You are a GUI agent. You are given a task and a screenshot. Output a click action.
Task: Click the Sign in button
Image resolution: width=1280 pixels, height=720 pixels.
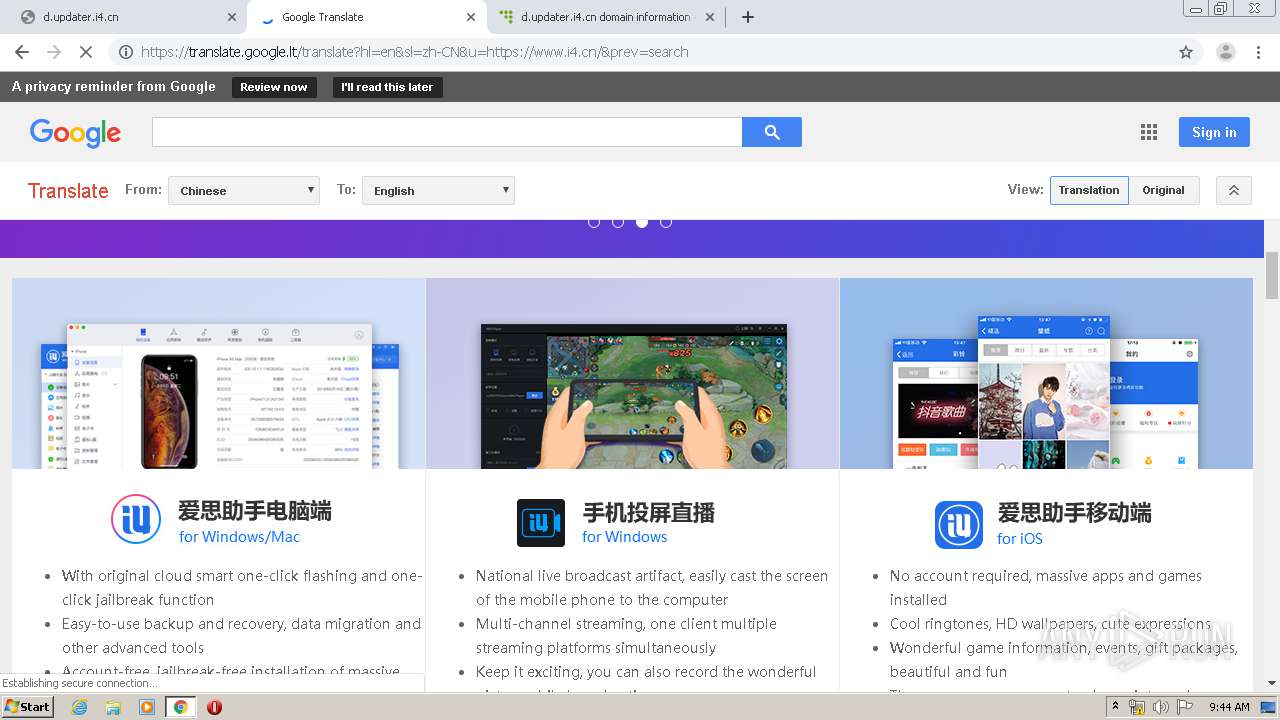point(1214,132)
